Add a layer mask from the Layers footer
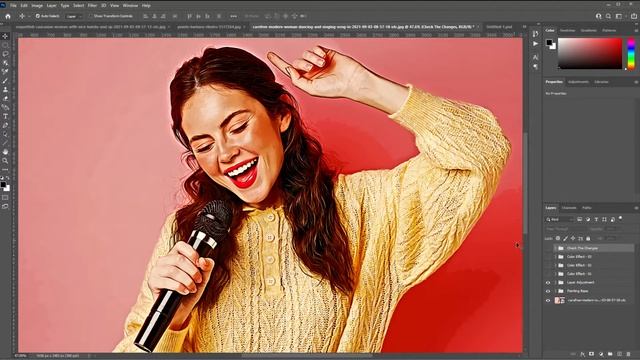The width and height of the screenshot is (640, 360). coord(591,354)
